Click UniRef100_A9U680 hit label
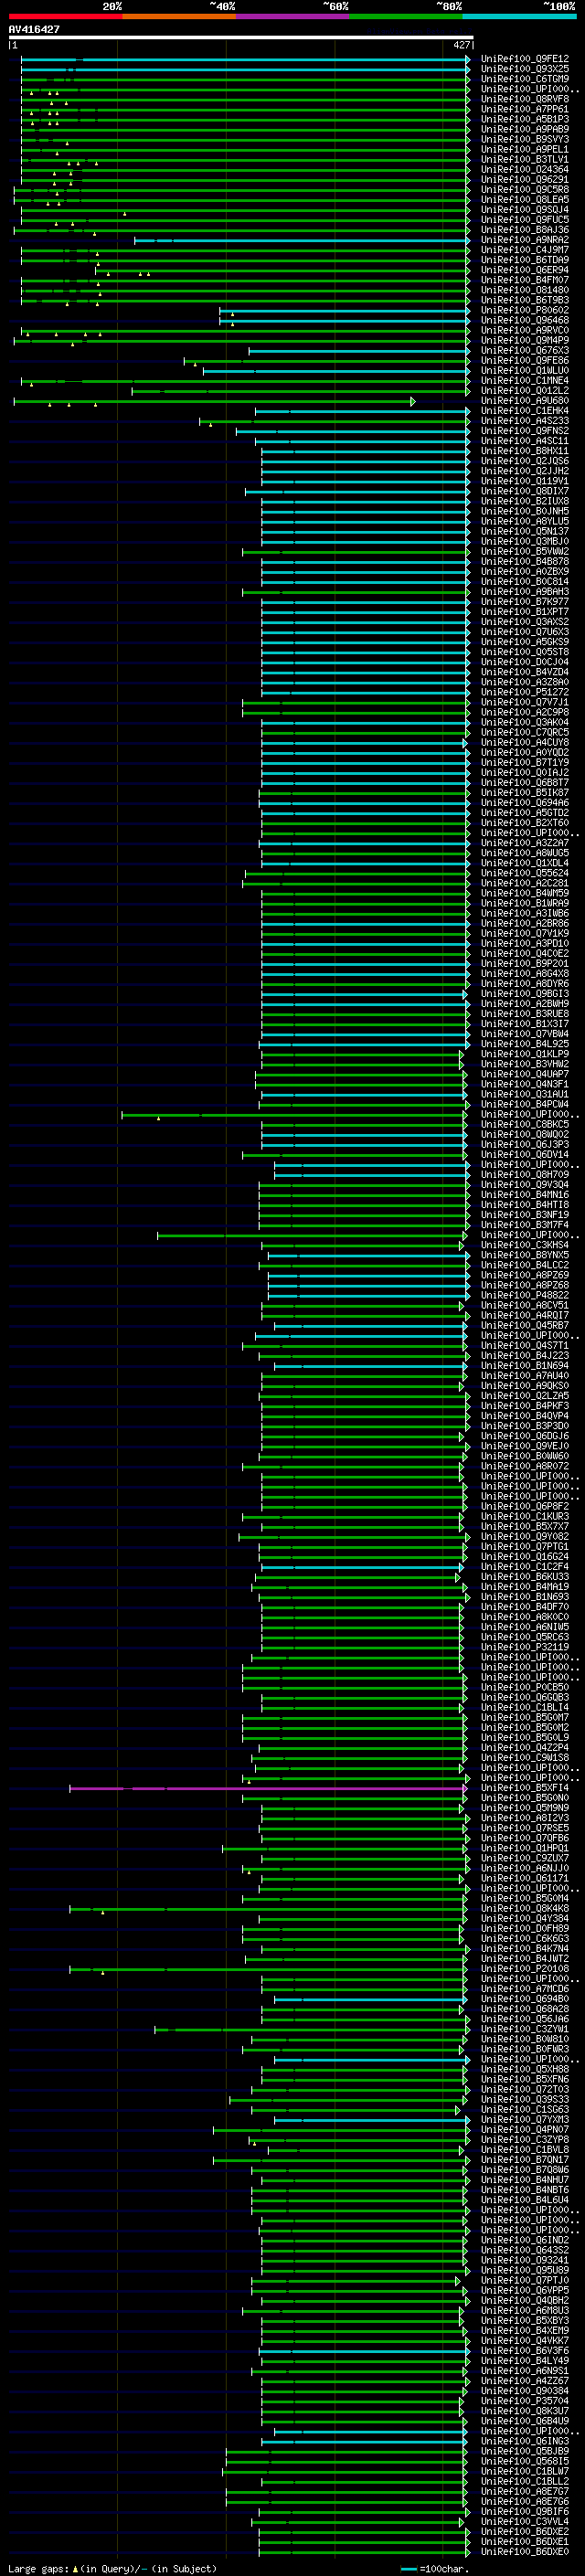Screen dimensions: 585x2576 pyautogui.click(x=525, y=401)
